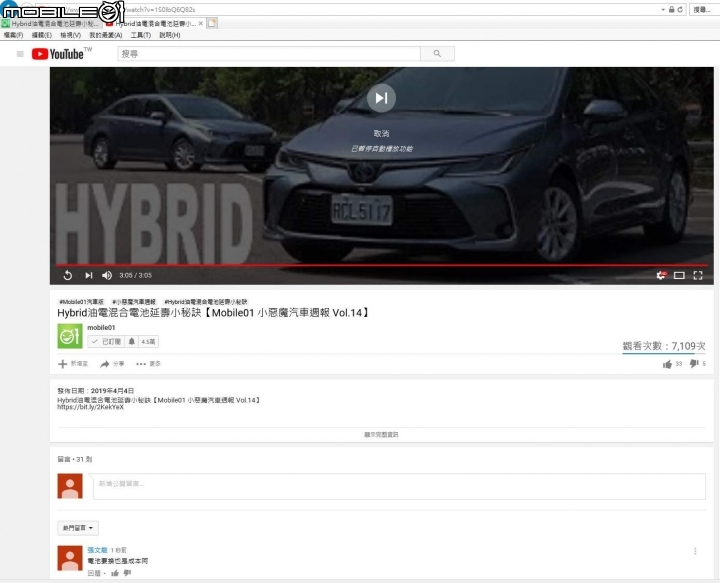Expand the description with 顯示完整資訊
This screenshot has height=583, width=720.
381,434
